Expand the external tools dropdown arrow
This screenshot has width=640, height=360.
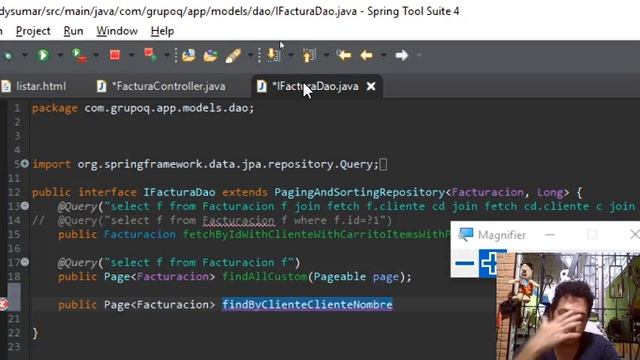pos(96,55)
